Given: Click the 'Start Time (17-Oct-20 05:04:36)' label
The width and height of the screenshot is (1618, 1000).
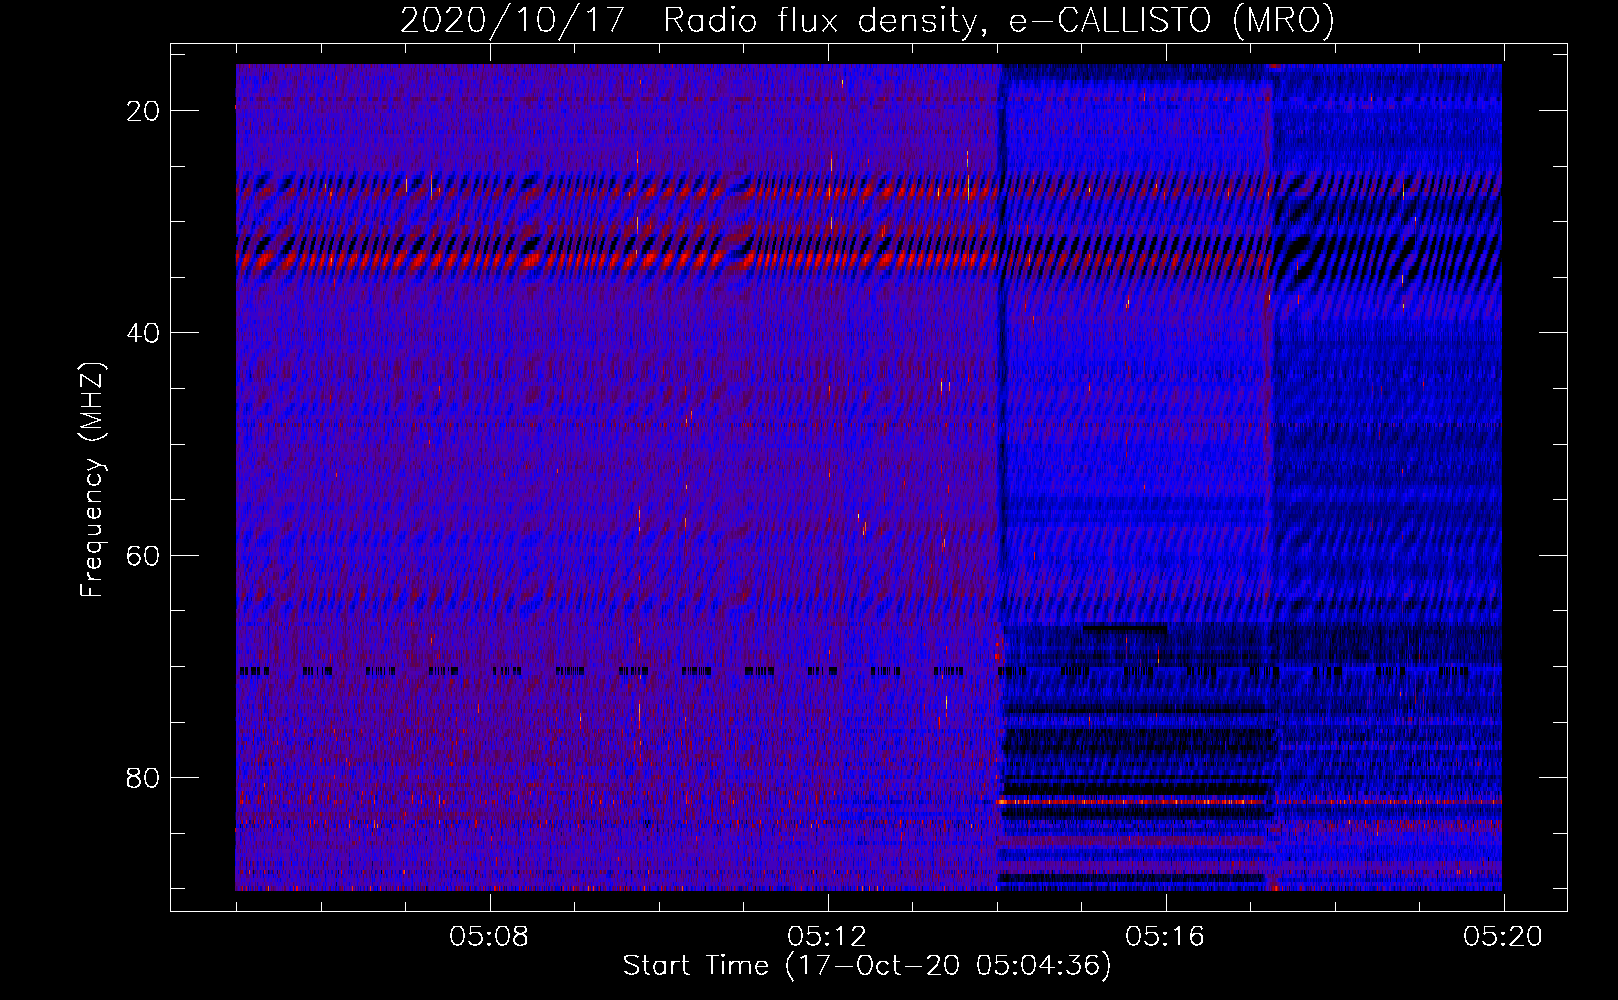Looking at the screenshot, I should click(x=867, y=966).
